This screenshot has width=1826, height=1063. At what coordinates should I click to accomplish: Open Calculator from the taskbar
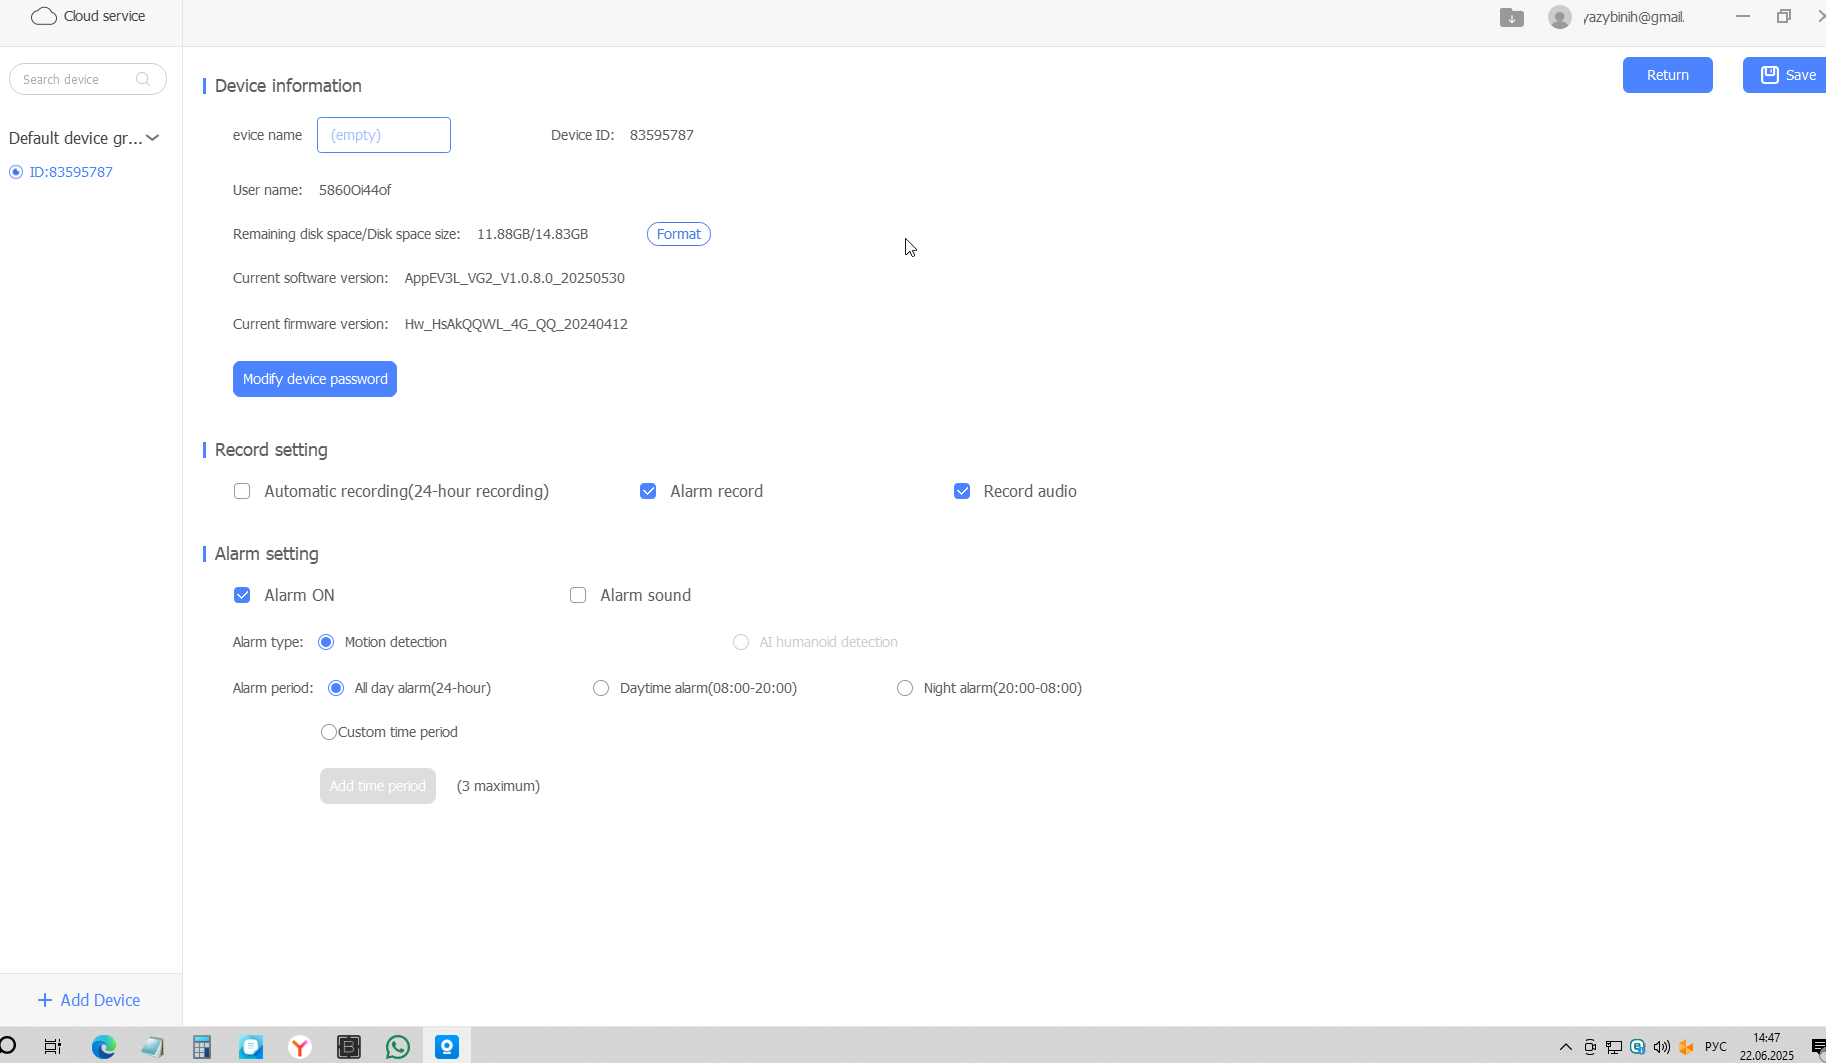point(202,1047)
